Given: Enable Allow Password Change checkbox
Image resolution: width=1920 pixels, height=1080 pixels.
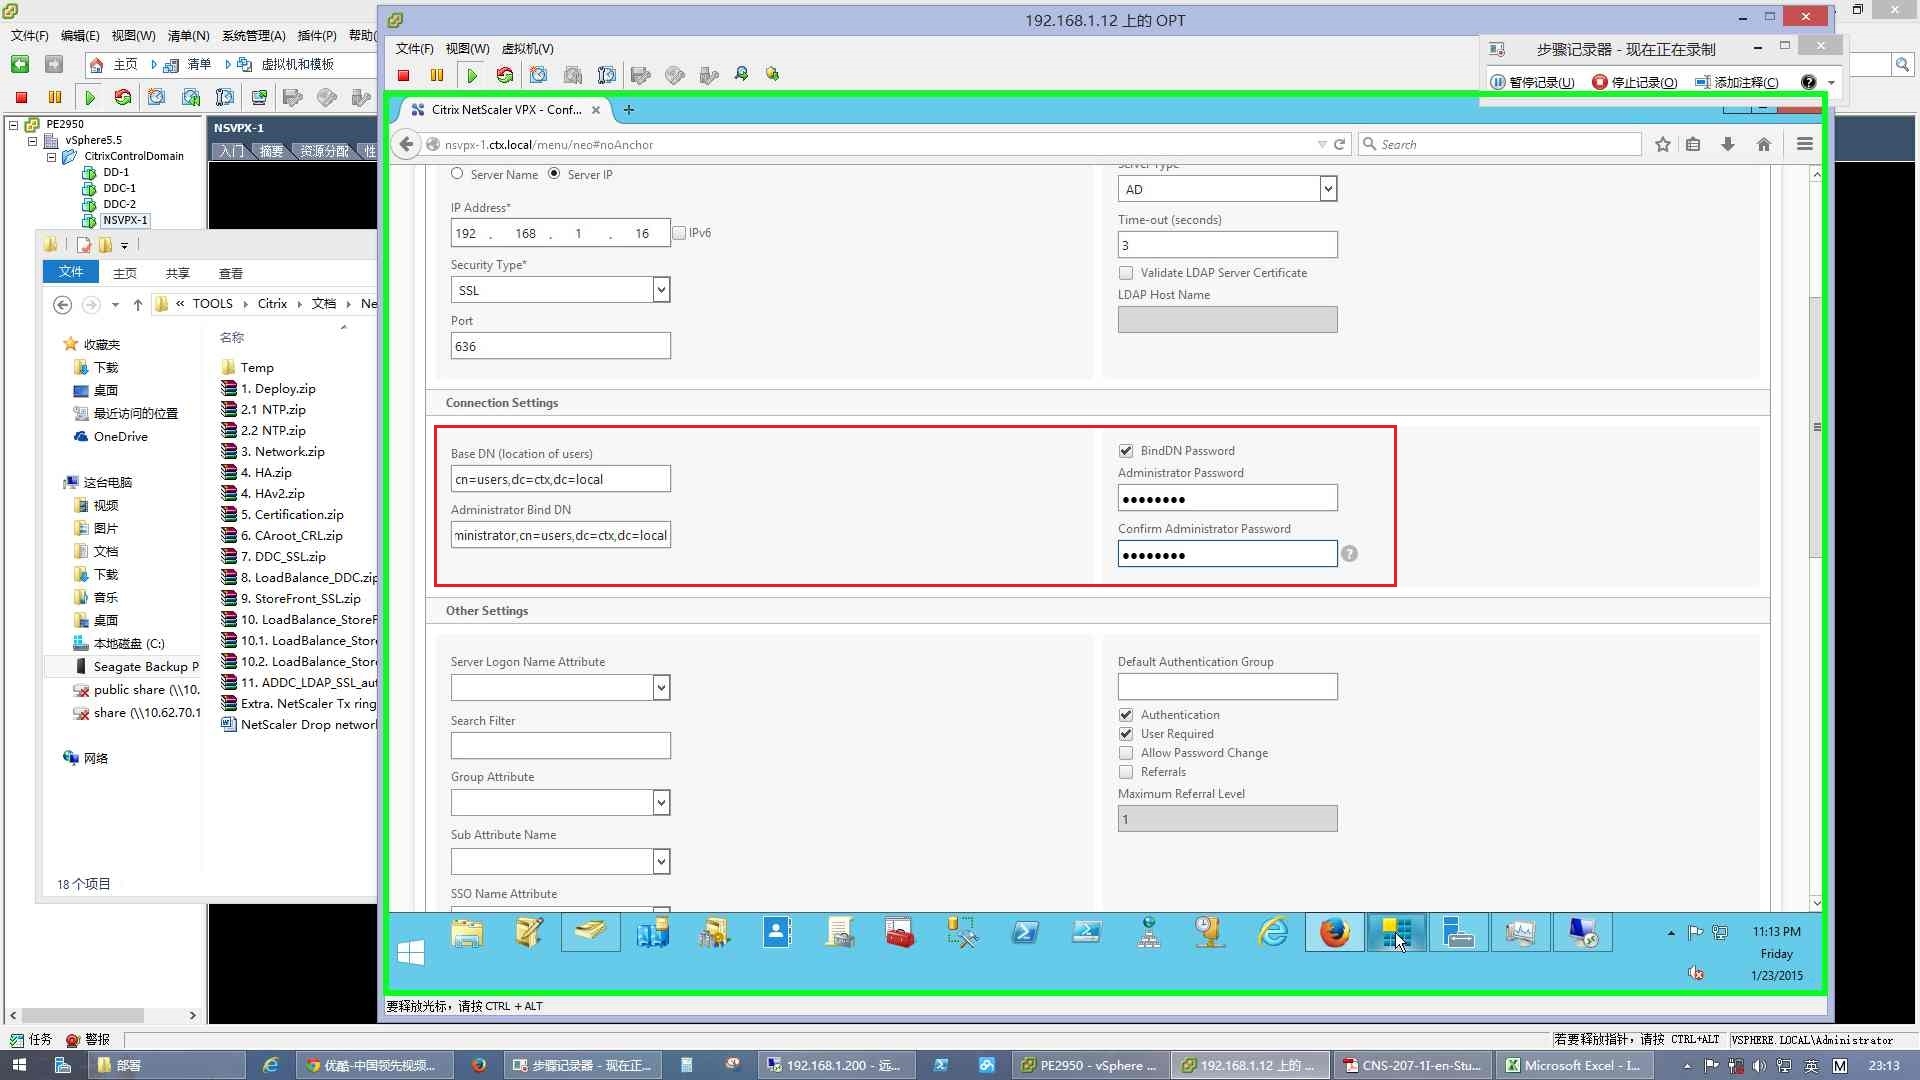Looking at the screenshot, I should point(1126,753).
